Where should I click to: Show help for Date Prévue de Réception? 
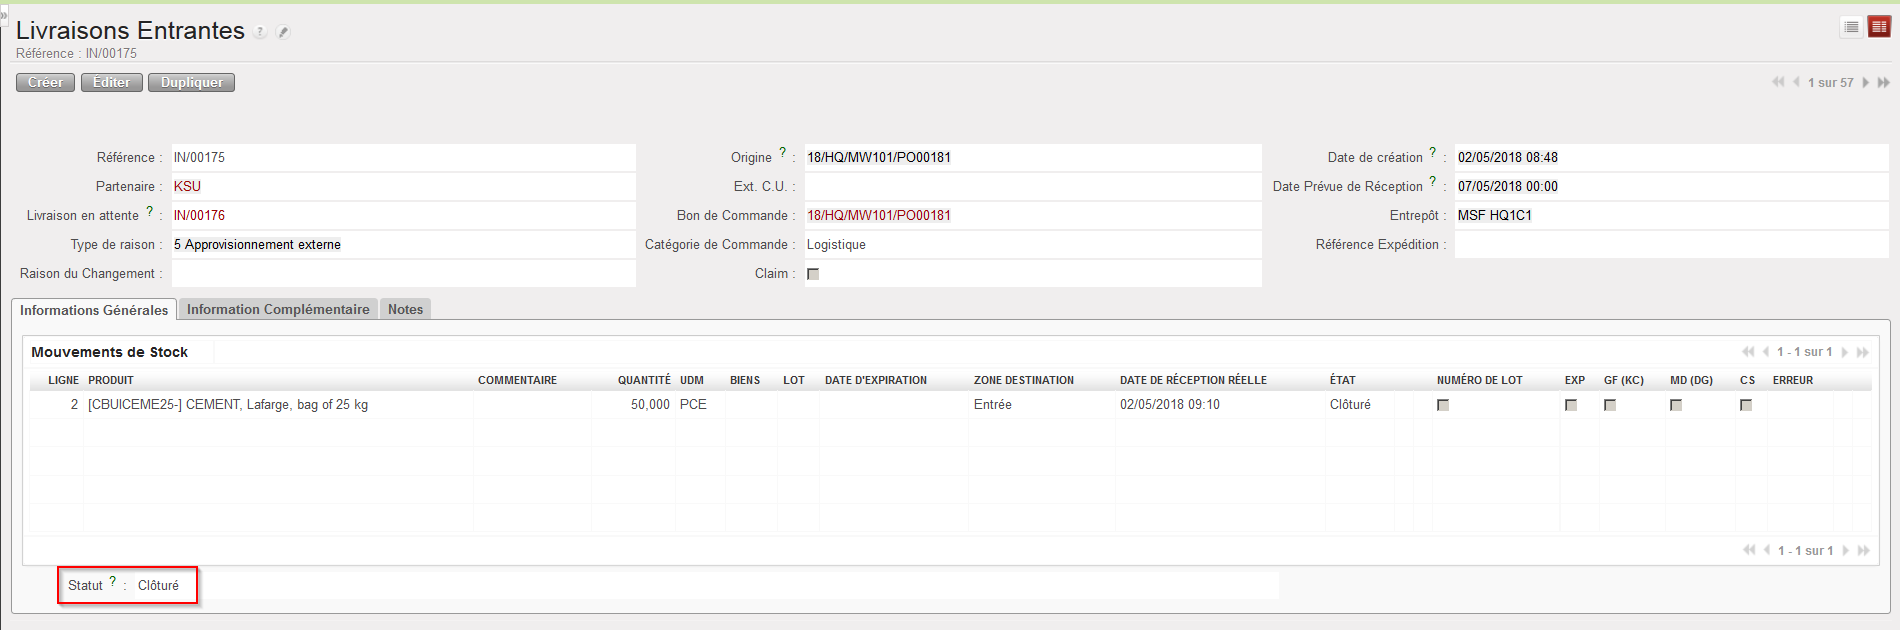click(1433, 181)
